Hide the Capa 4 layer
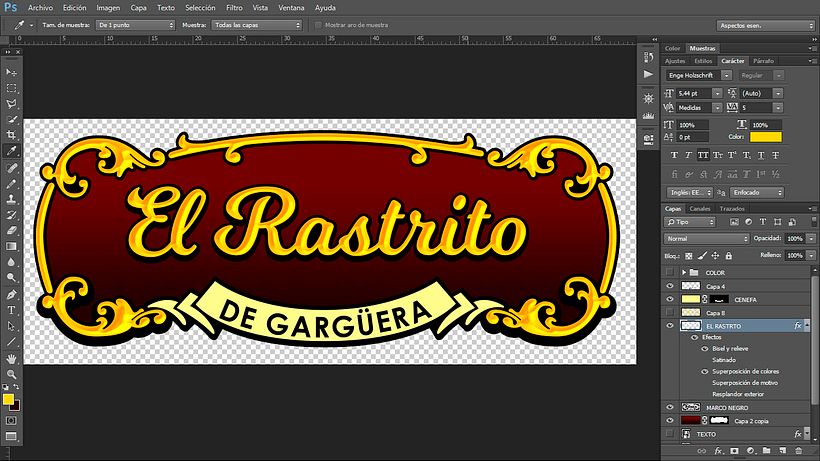 click(670, 286)
